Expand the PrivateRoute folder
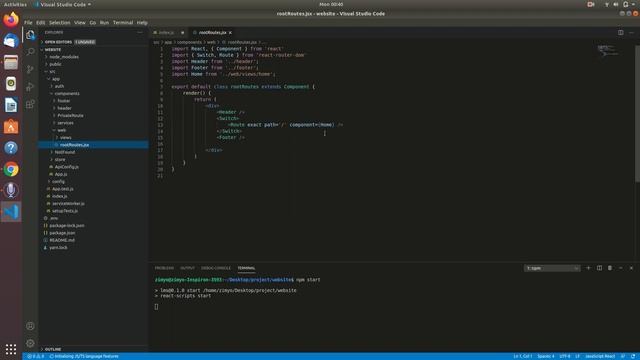640x360 pixels. coord(70,116)
